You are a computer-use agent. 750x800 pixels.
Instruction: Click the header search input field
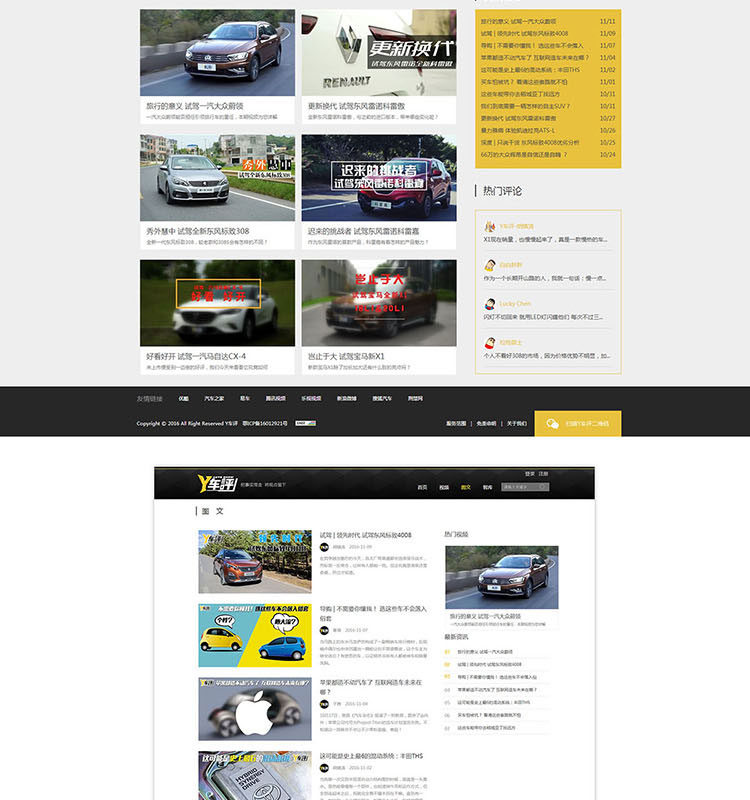(520, 487)
